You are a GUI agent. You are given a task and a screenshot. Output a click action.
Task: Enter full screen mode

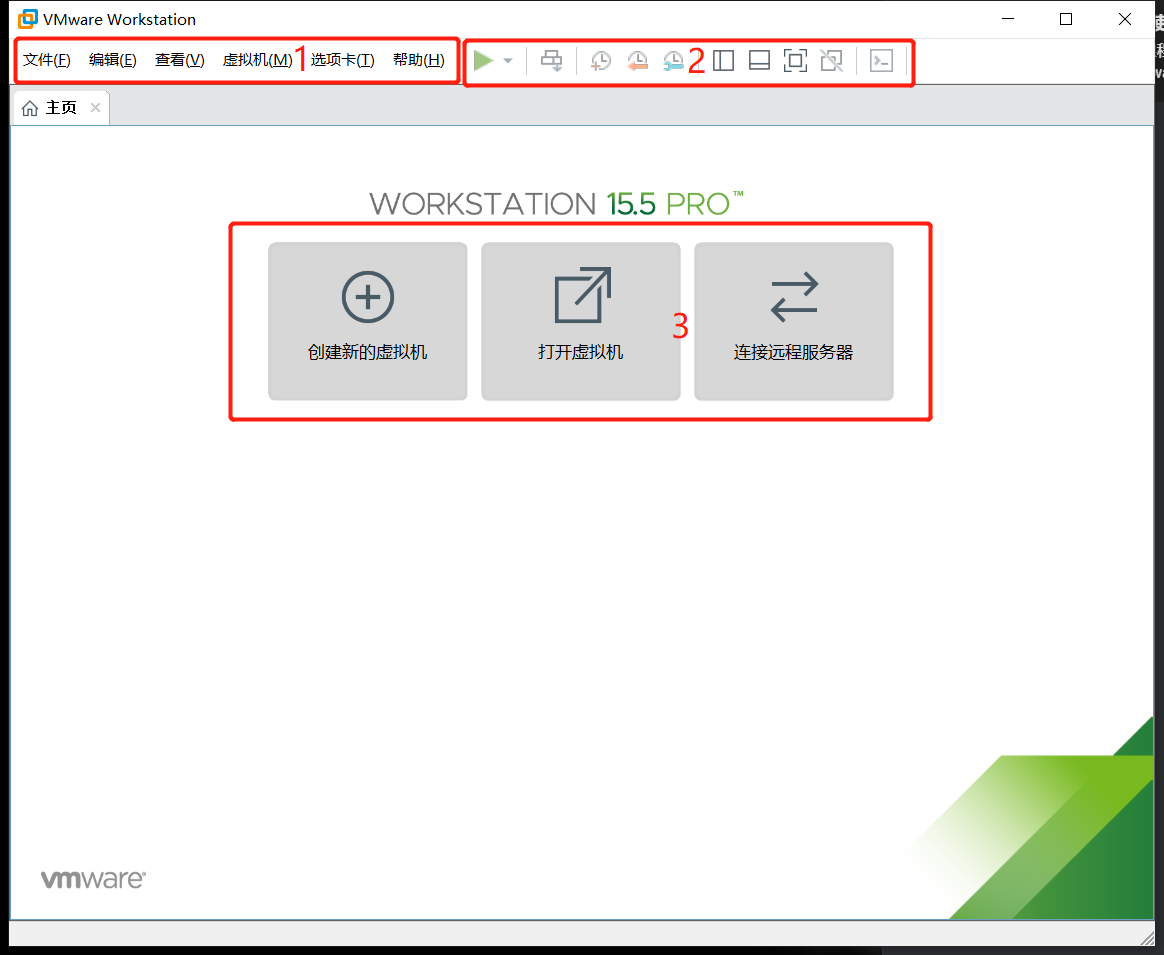795,61
